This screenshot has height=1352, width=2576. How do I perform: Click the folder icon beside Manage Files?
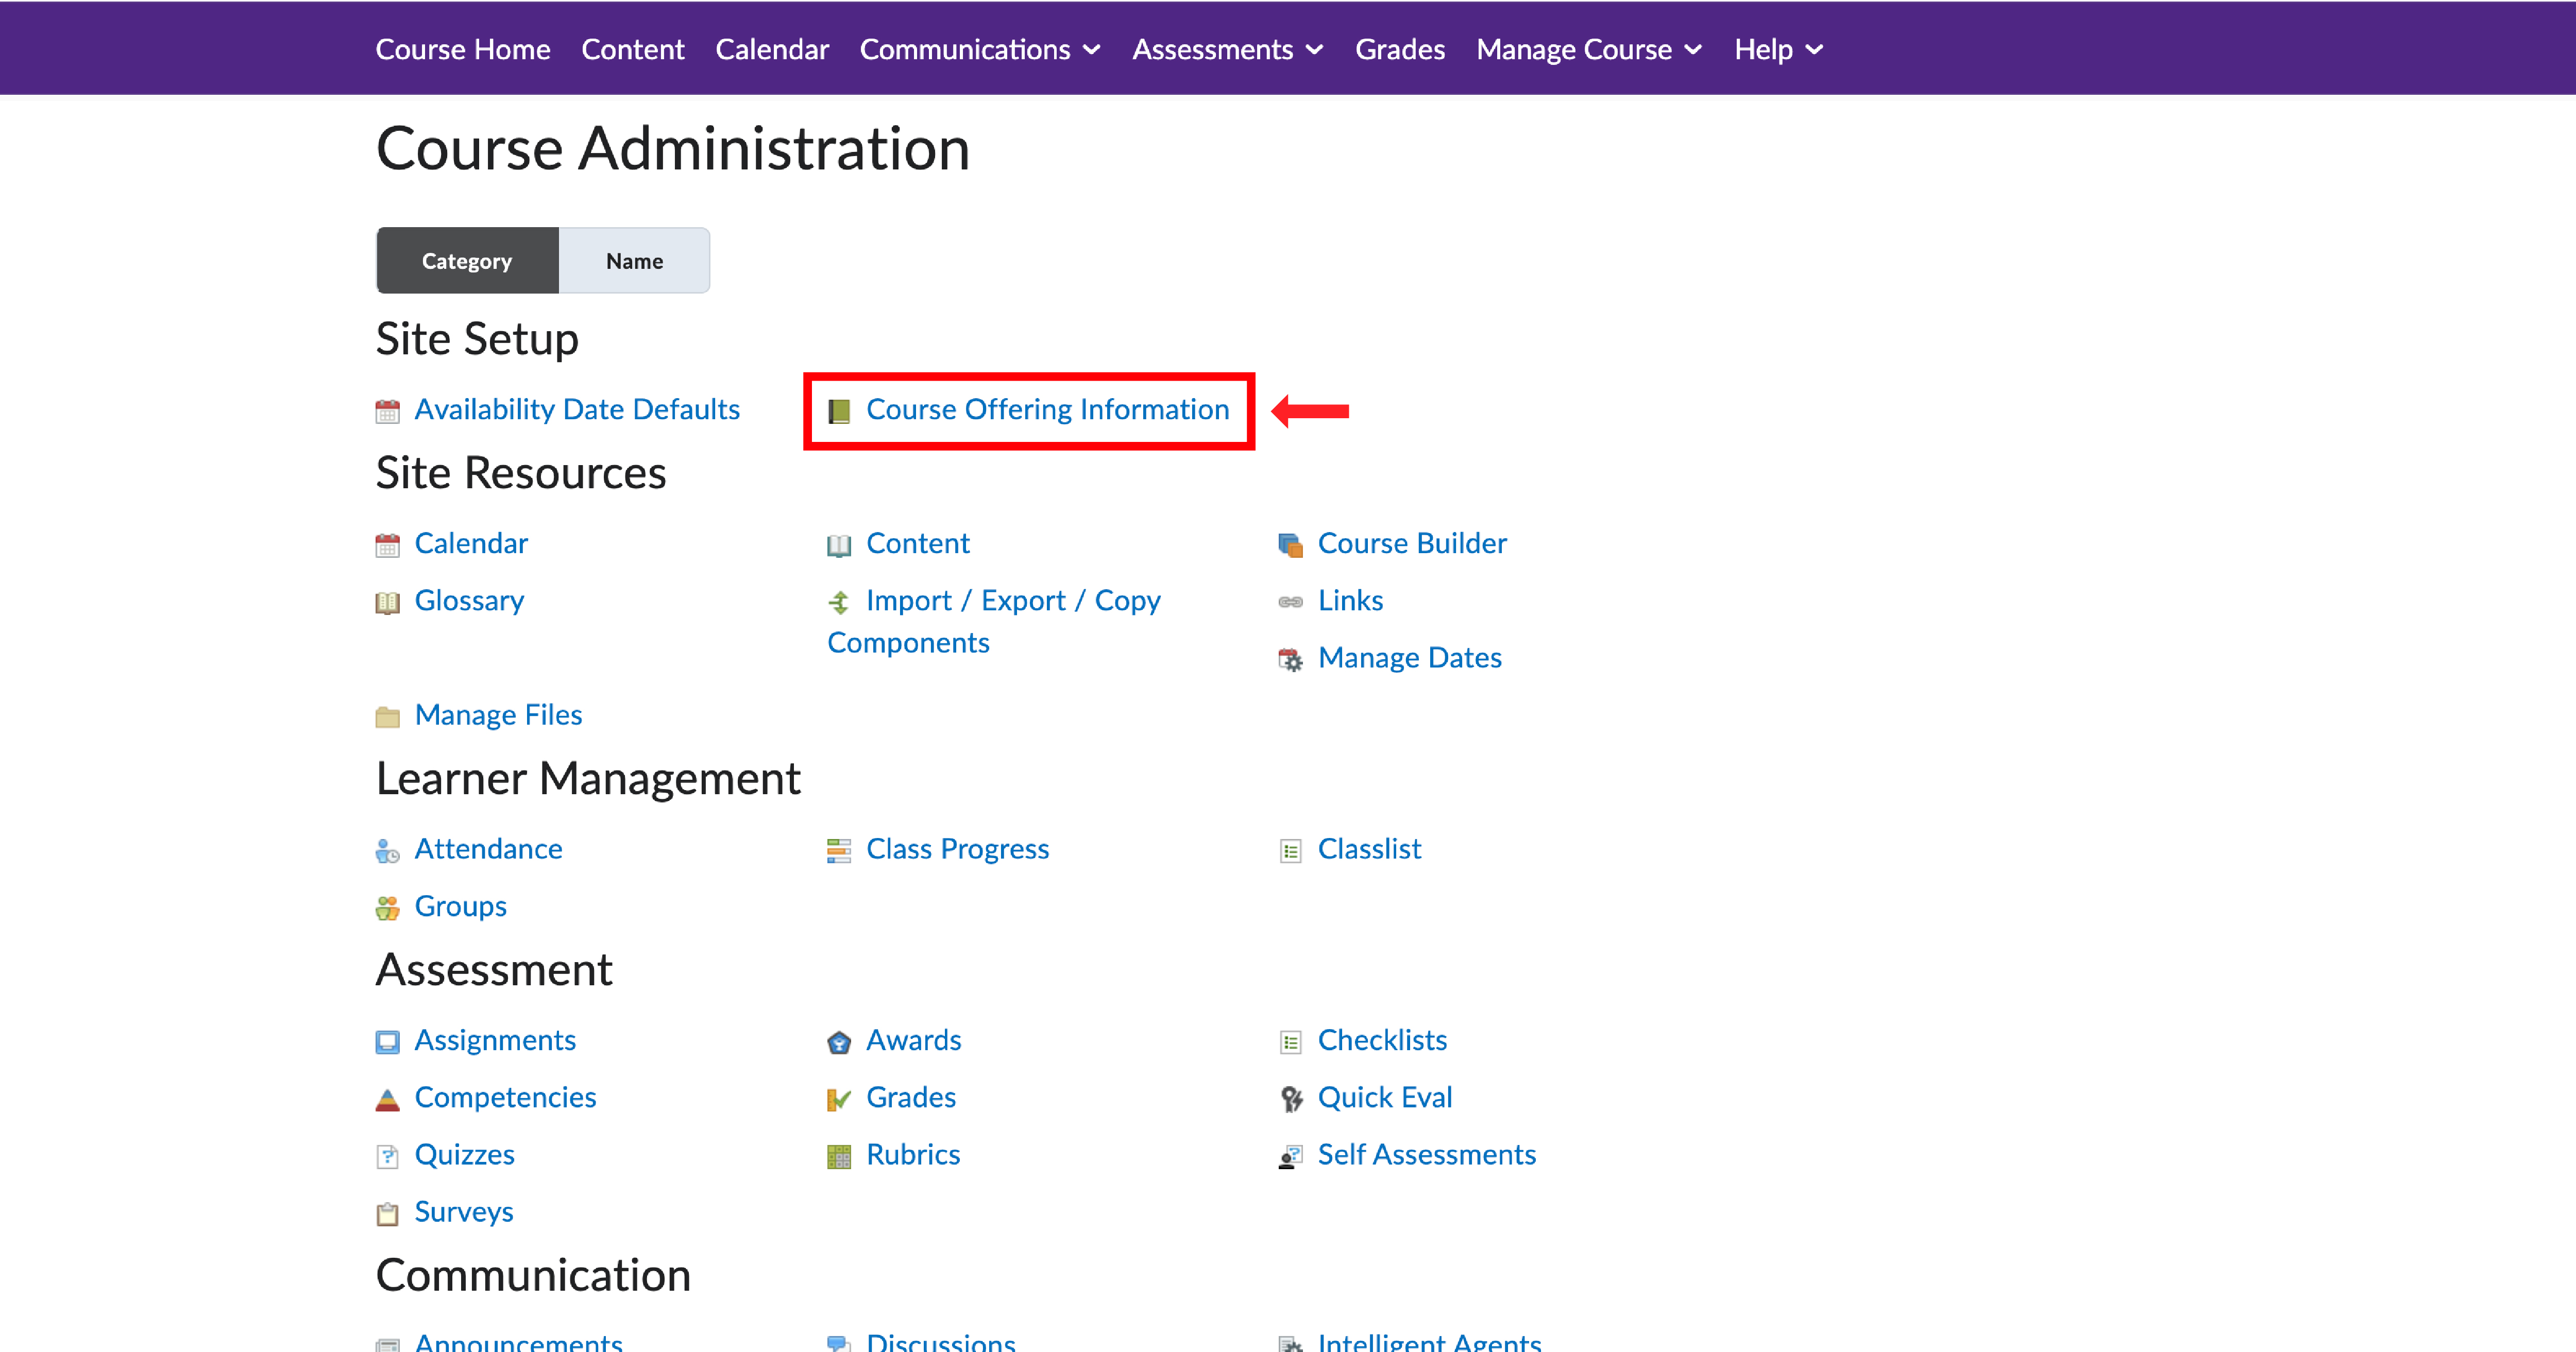(388, 716)
